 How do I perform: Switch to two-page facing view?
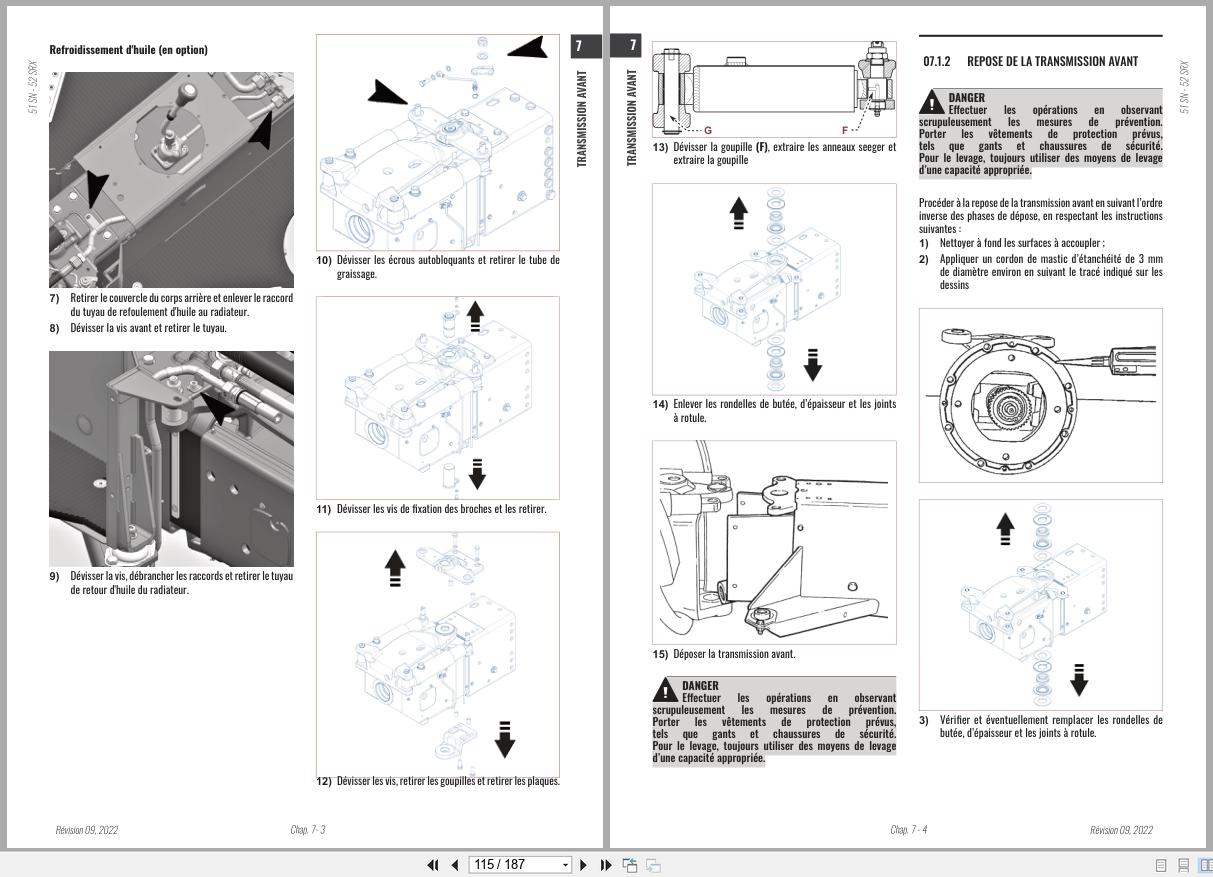click(1205, 866)
